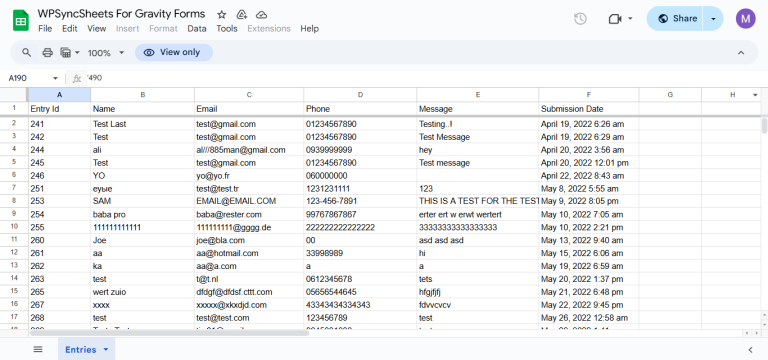Screen dimensions: 768x360
Task: Click the Google Sheets home logo
Action: [x=21, y=21]
